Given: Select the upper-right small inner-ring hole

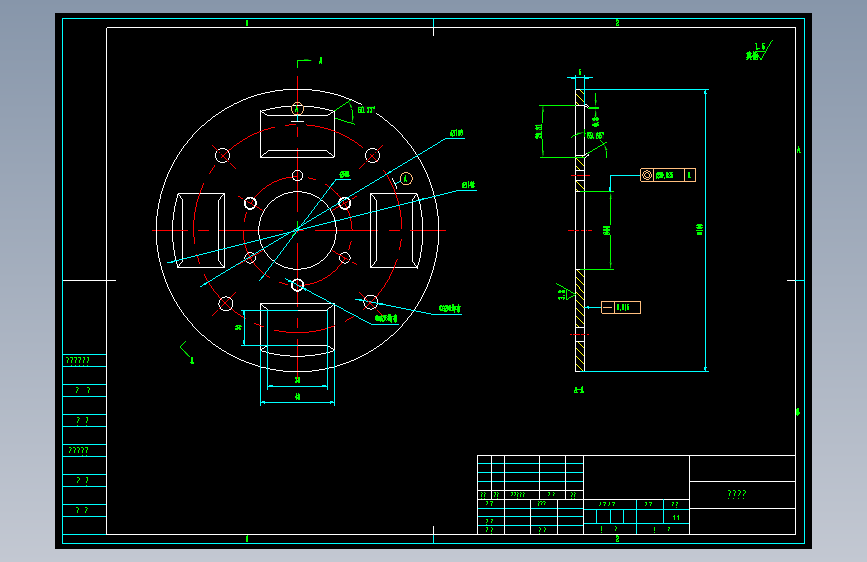Looking at the screenshot, I should coord(344,204).
